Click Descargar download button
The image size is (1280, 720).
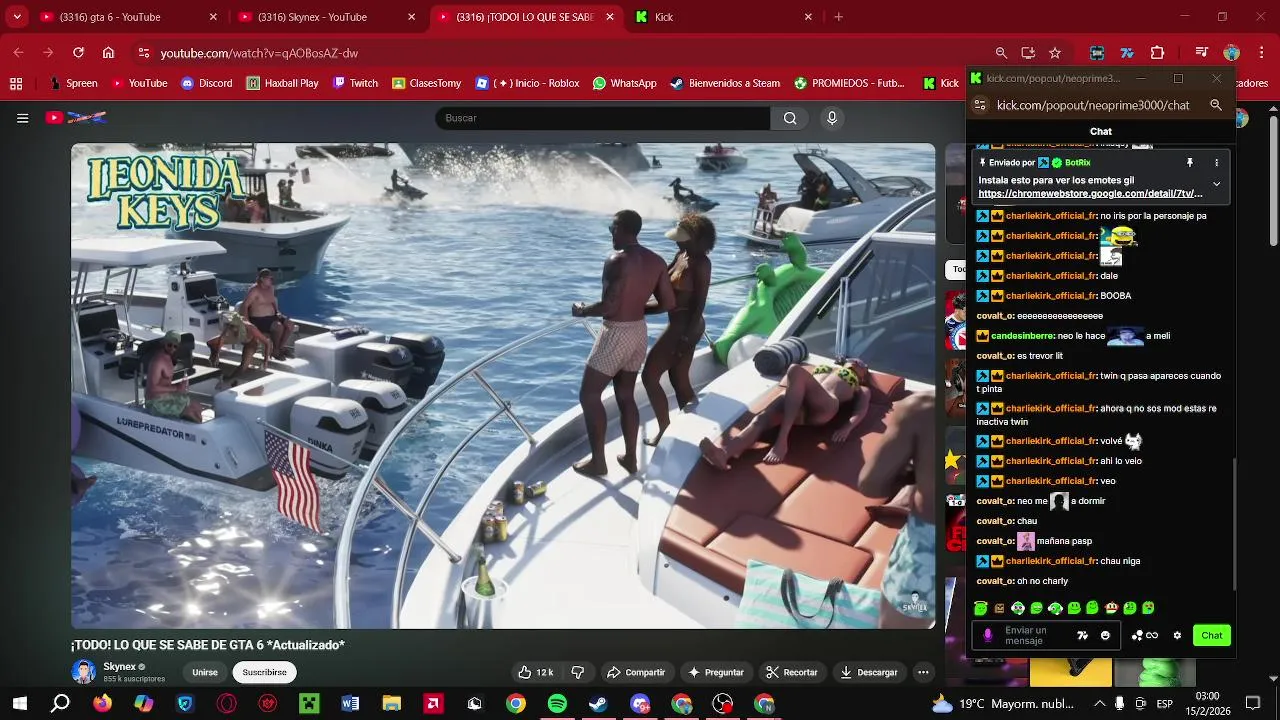[869, 672]
